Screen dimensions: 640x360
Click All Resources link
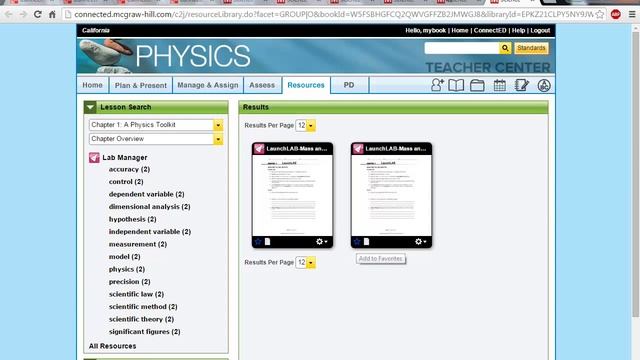point(113,346)
